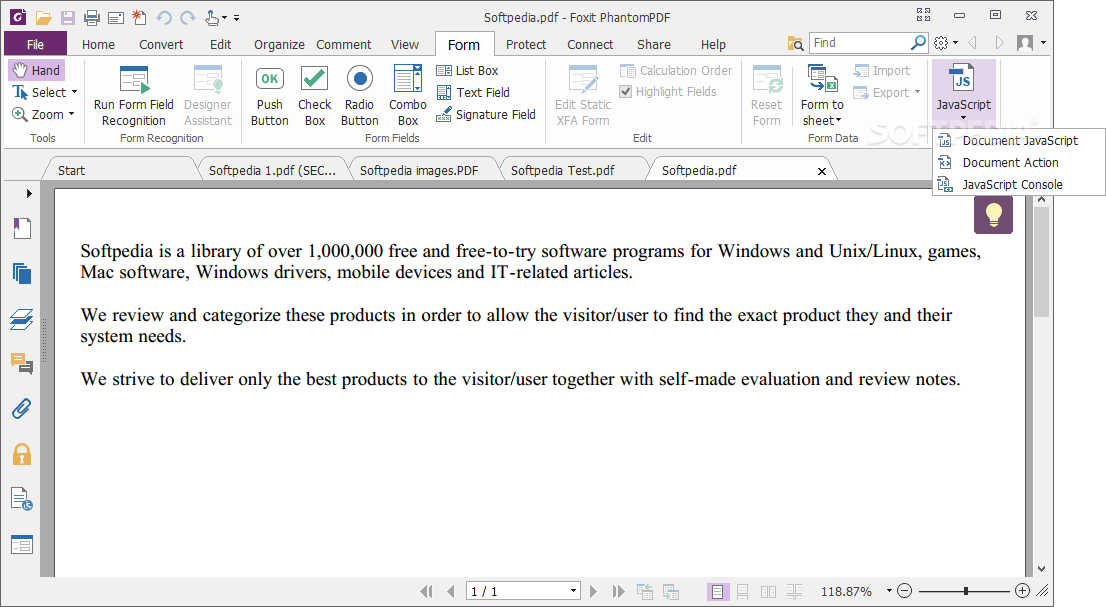Insert a Check Box form field
1106x607 pixels.
(315, 96)
